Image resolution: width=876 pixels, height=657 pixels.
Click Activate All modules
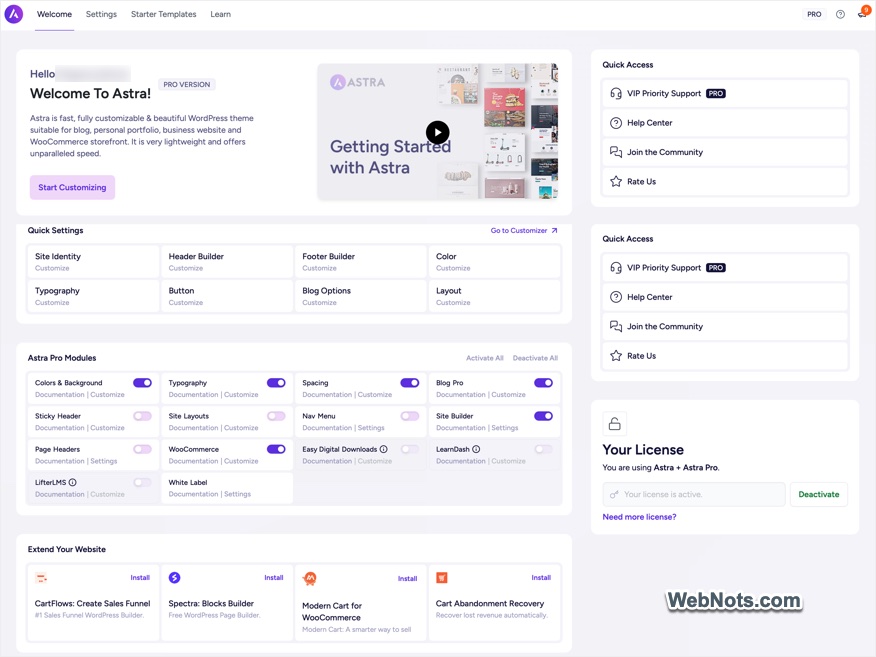coord(484,358)
